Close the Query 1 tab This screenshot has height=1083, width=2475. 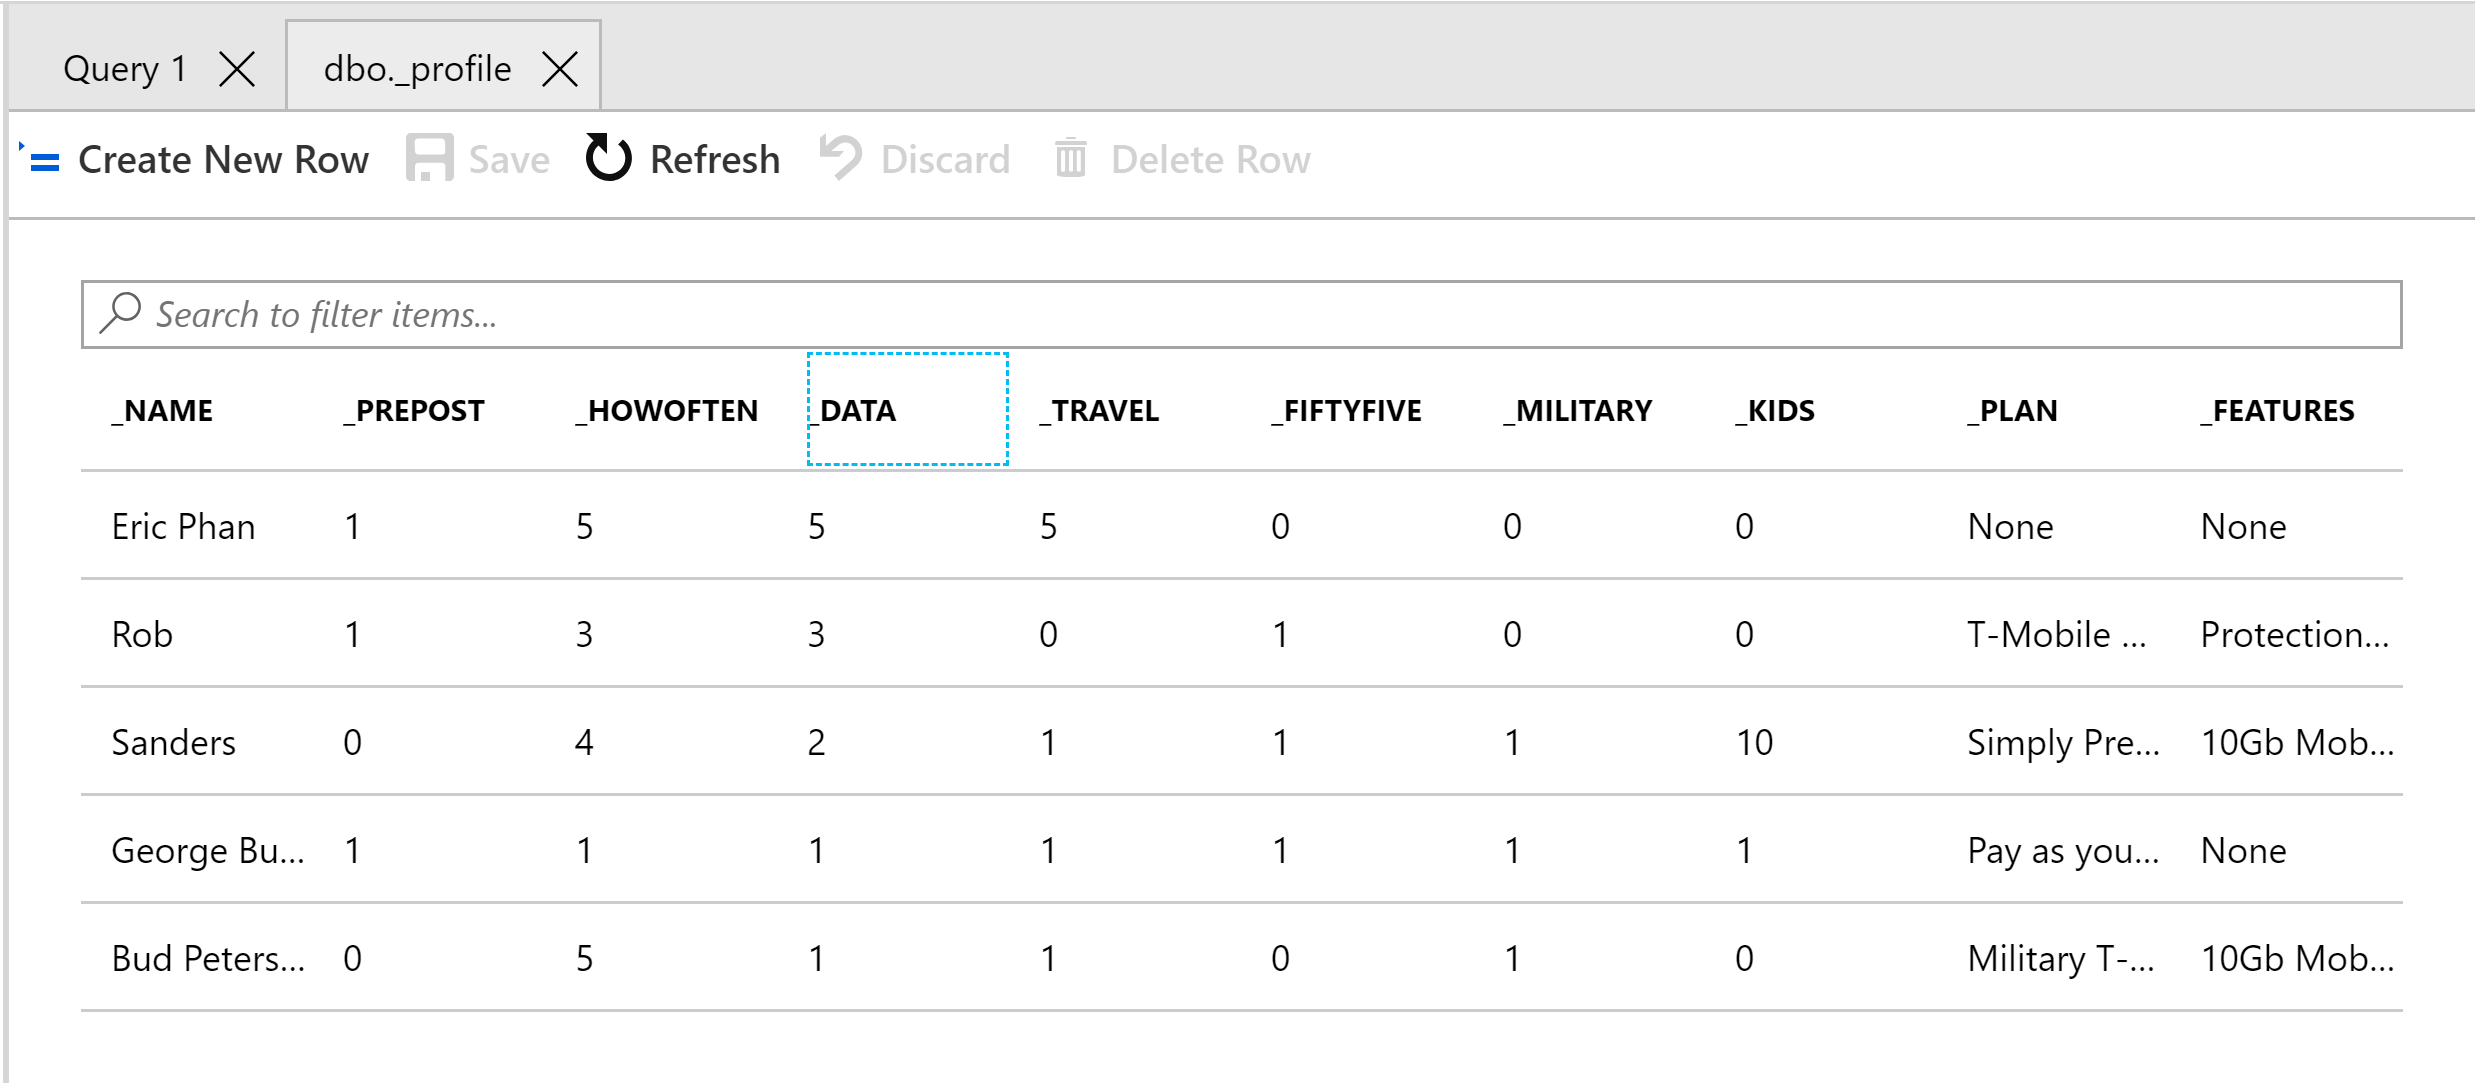pos(237,69)
